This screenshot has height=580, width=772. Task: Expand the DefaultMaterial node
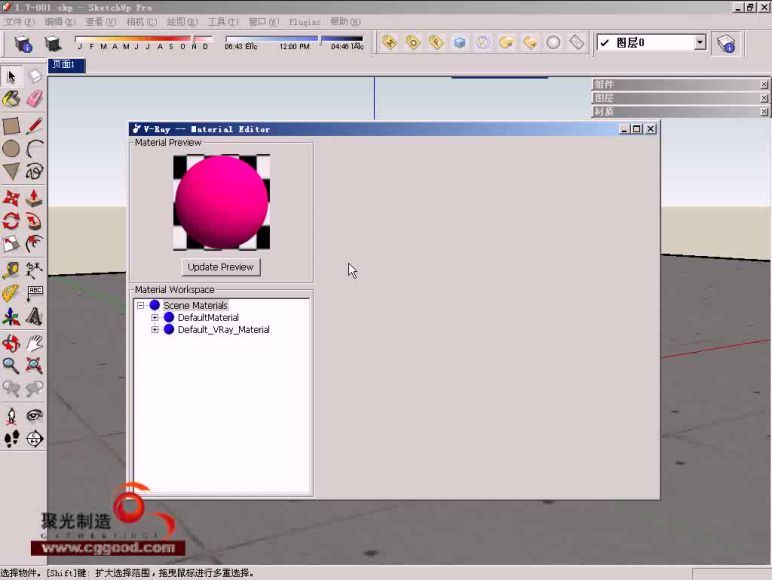coord(155,318)
